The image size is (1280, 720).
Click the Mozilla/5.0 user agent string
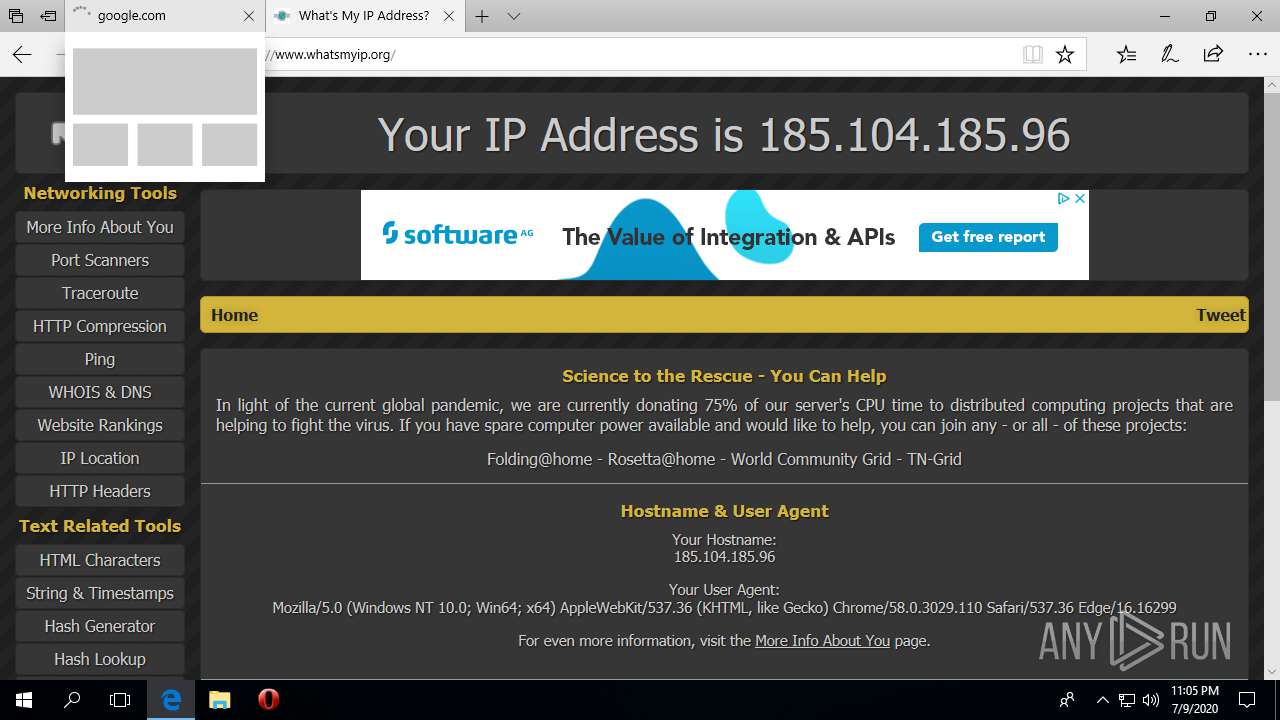click(x=724, y=608)
